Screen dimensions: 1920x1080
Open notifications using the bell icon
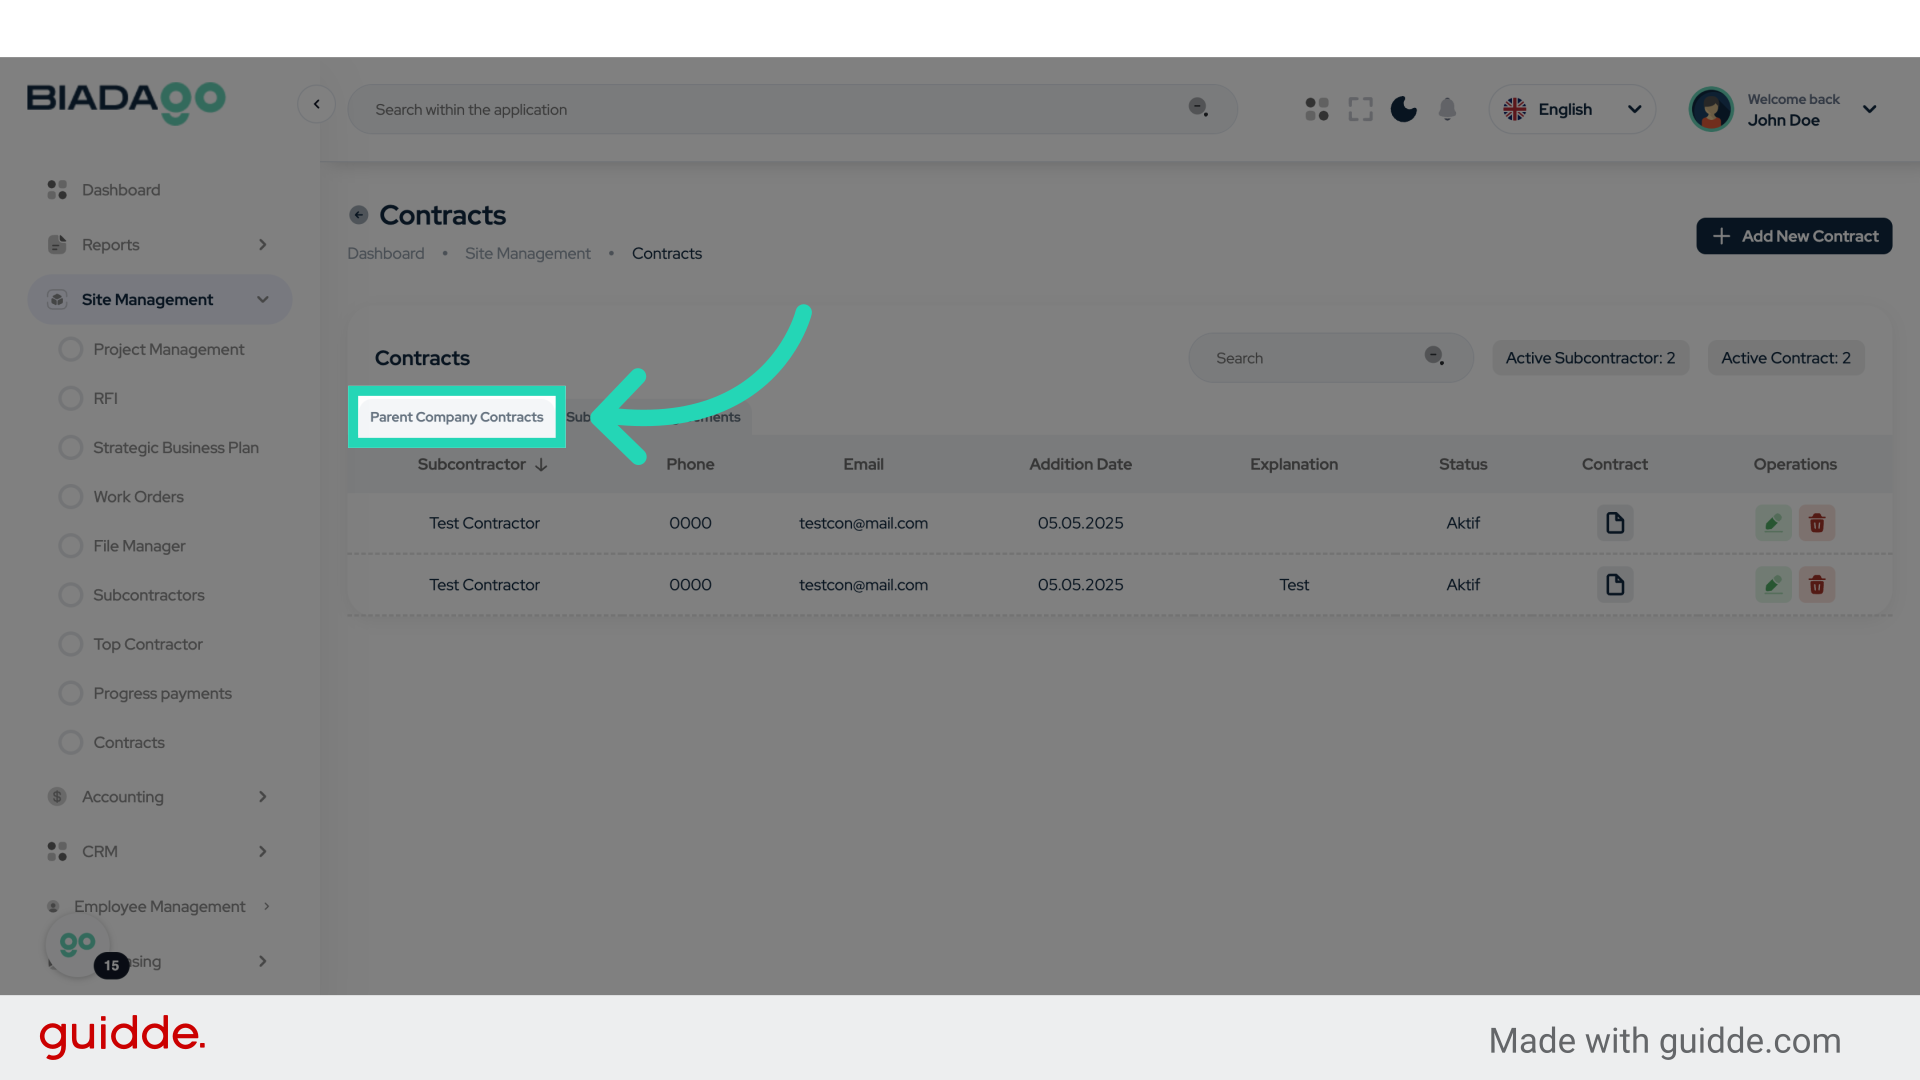coord(1447,109)
